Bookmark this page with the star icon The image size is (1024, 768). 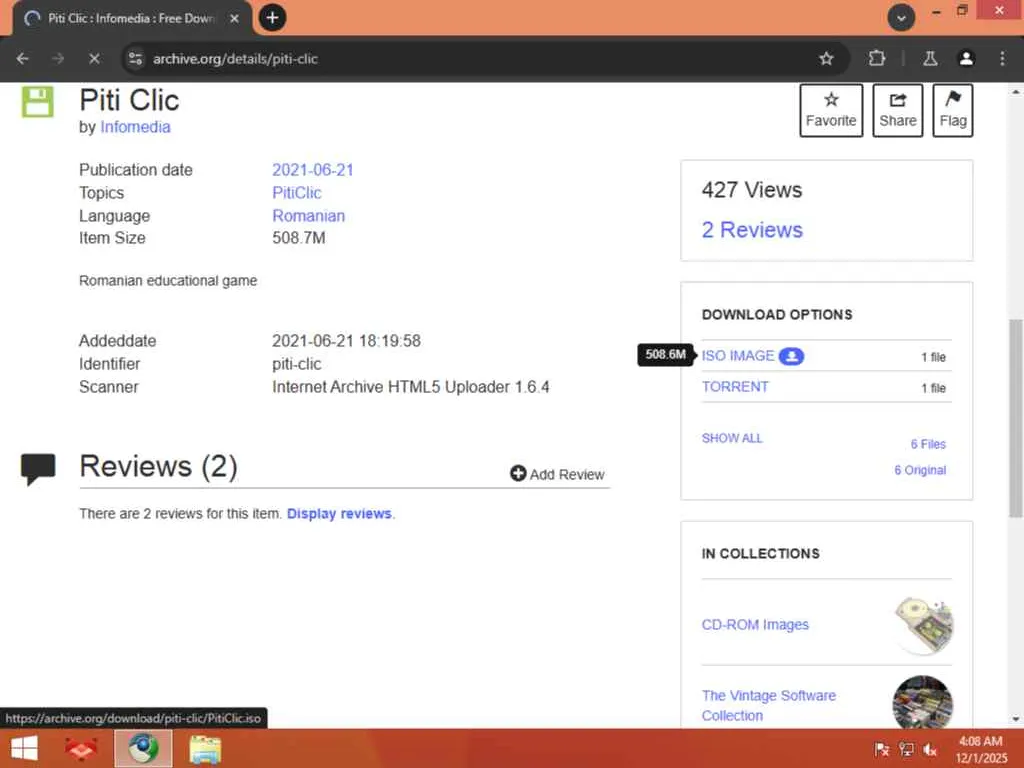(826, 59)
